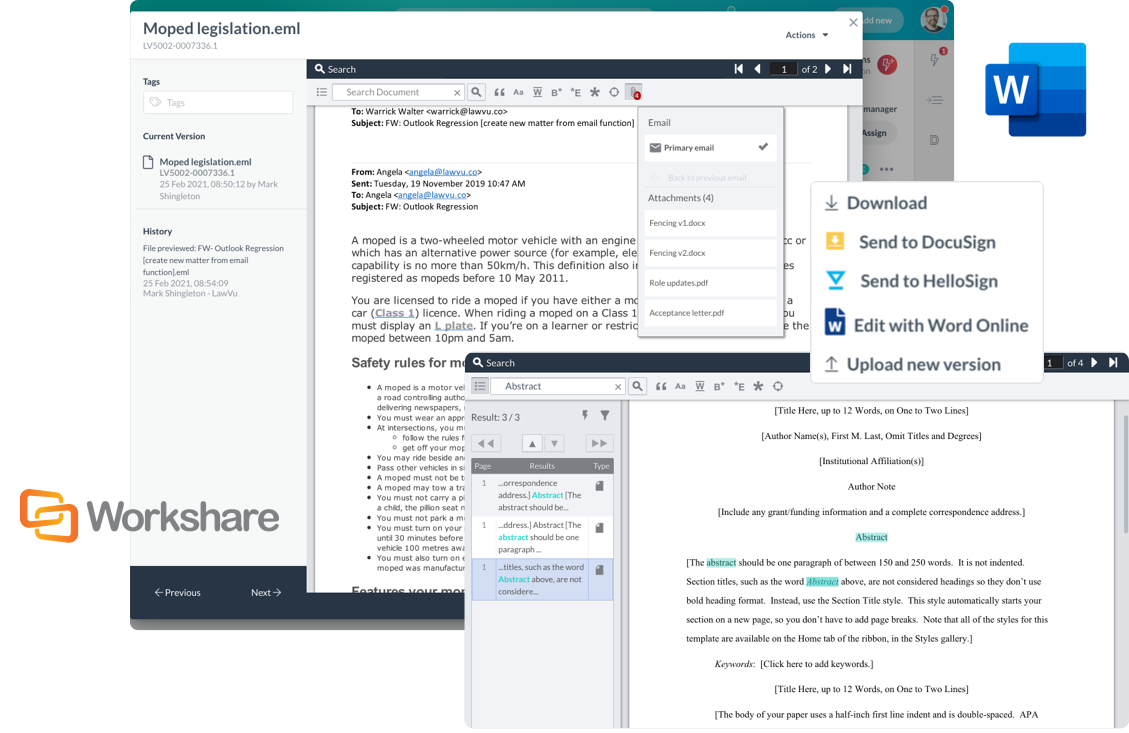Toggle the results list in the Abstract search viewer
The height and width of the screenshot is (733, 1129).
tap(480, 386)
